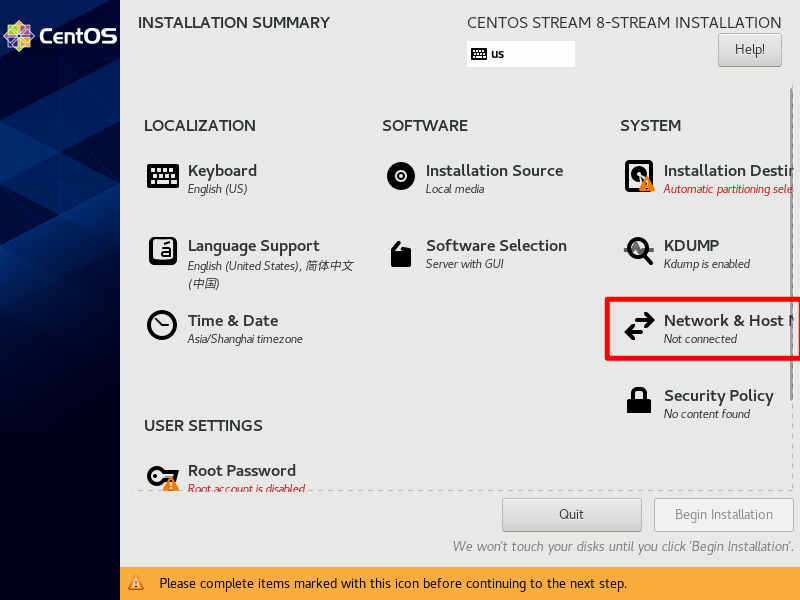This screenshot has height=600, width=800.
Task: Click the Installation Destination disk icon
Action: click(639, 176)
